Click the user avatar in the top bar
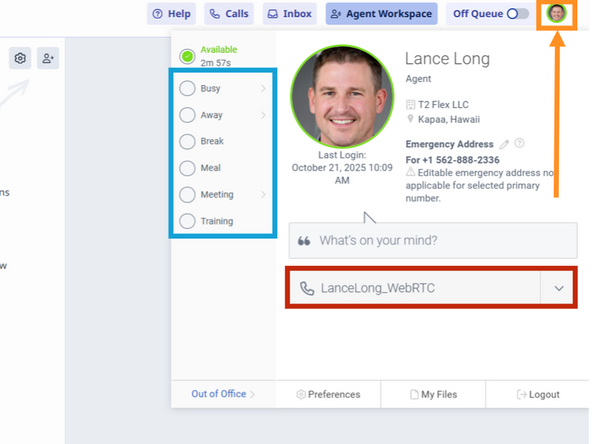The width and height of the screenshot is (592, 444). click(x=557, y=14)
